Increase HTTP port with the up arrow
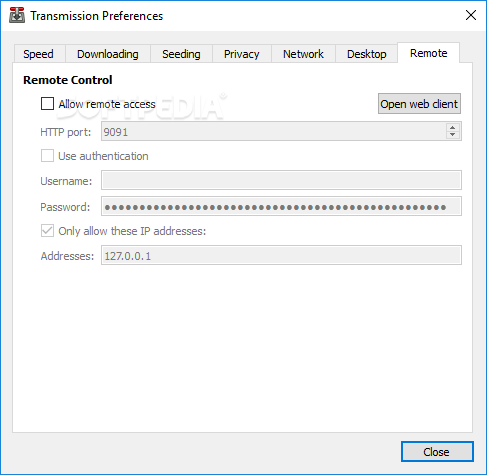Screen dimensions: 487x475 click(452, 127)
